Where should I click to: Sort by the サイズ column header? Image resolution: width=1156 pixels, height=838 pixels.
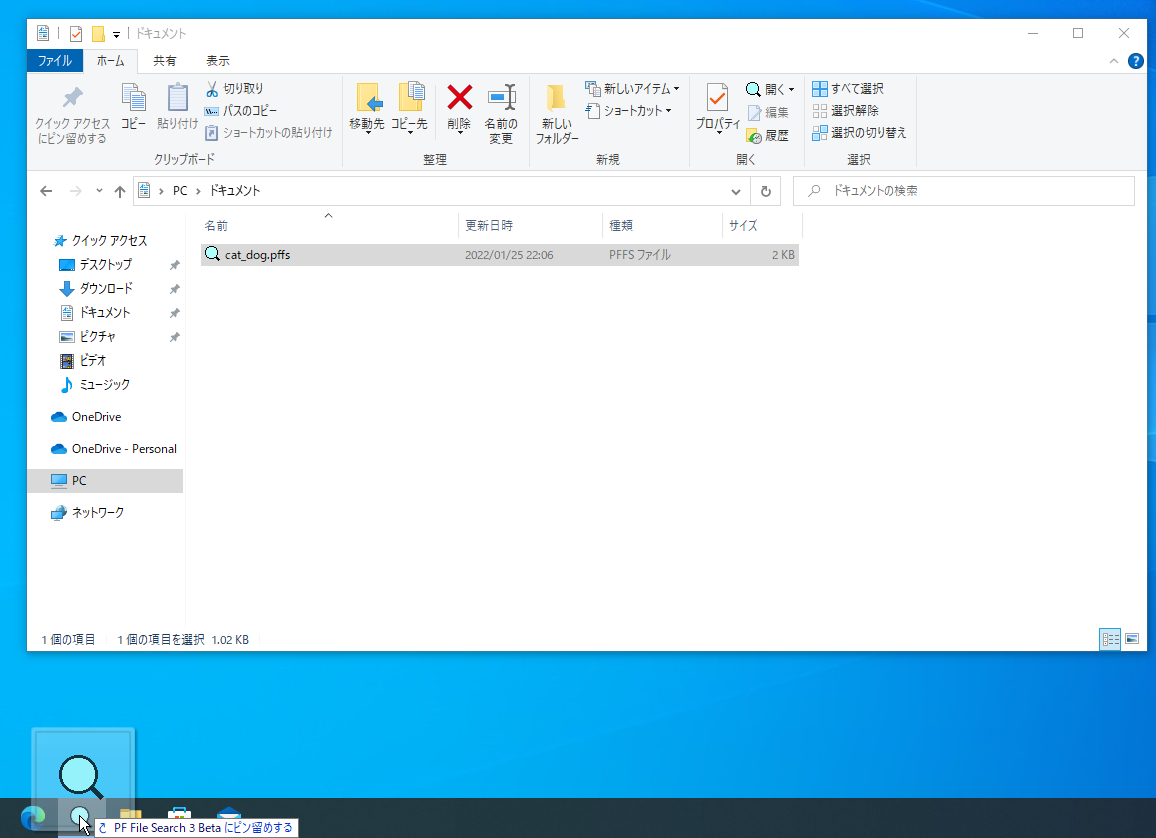[x=762, y=226]
